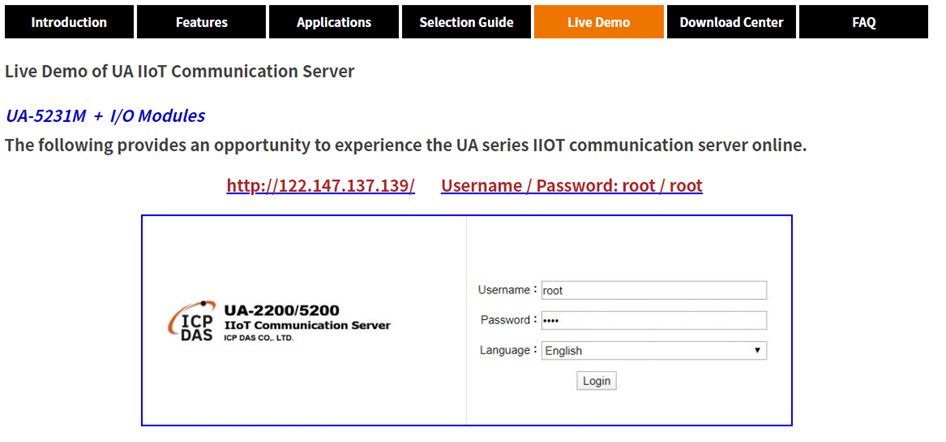Click the UA-2200/5200 product name text

(x=282, y=311)
